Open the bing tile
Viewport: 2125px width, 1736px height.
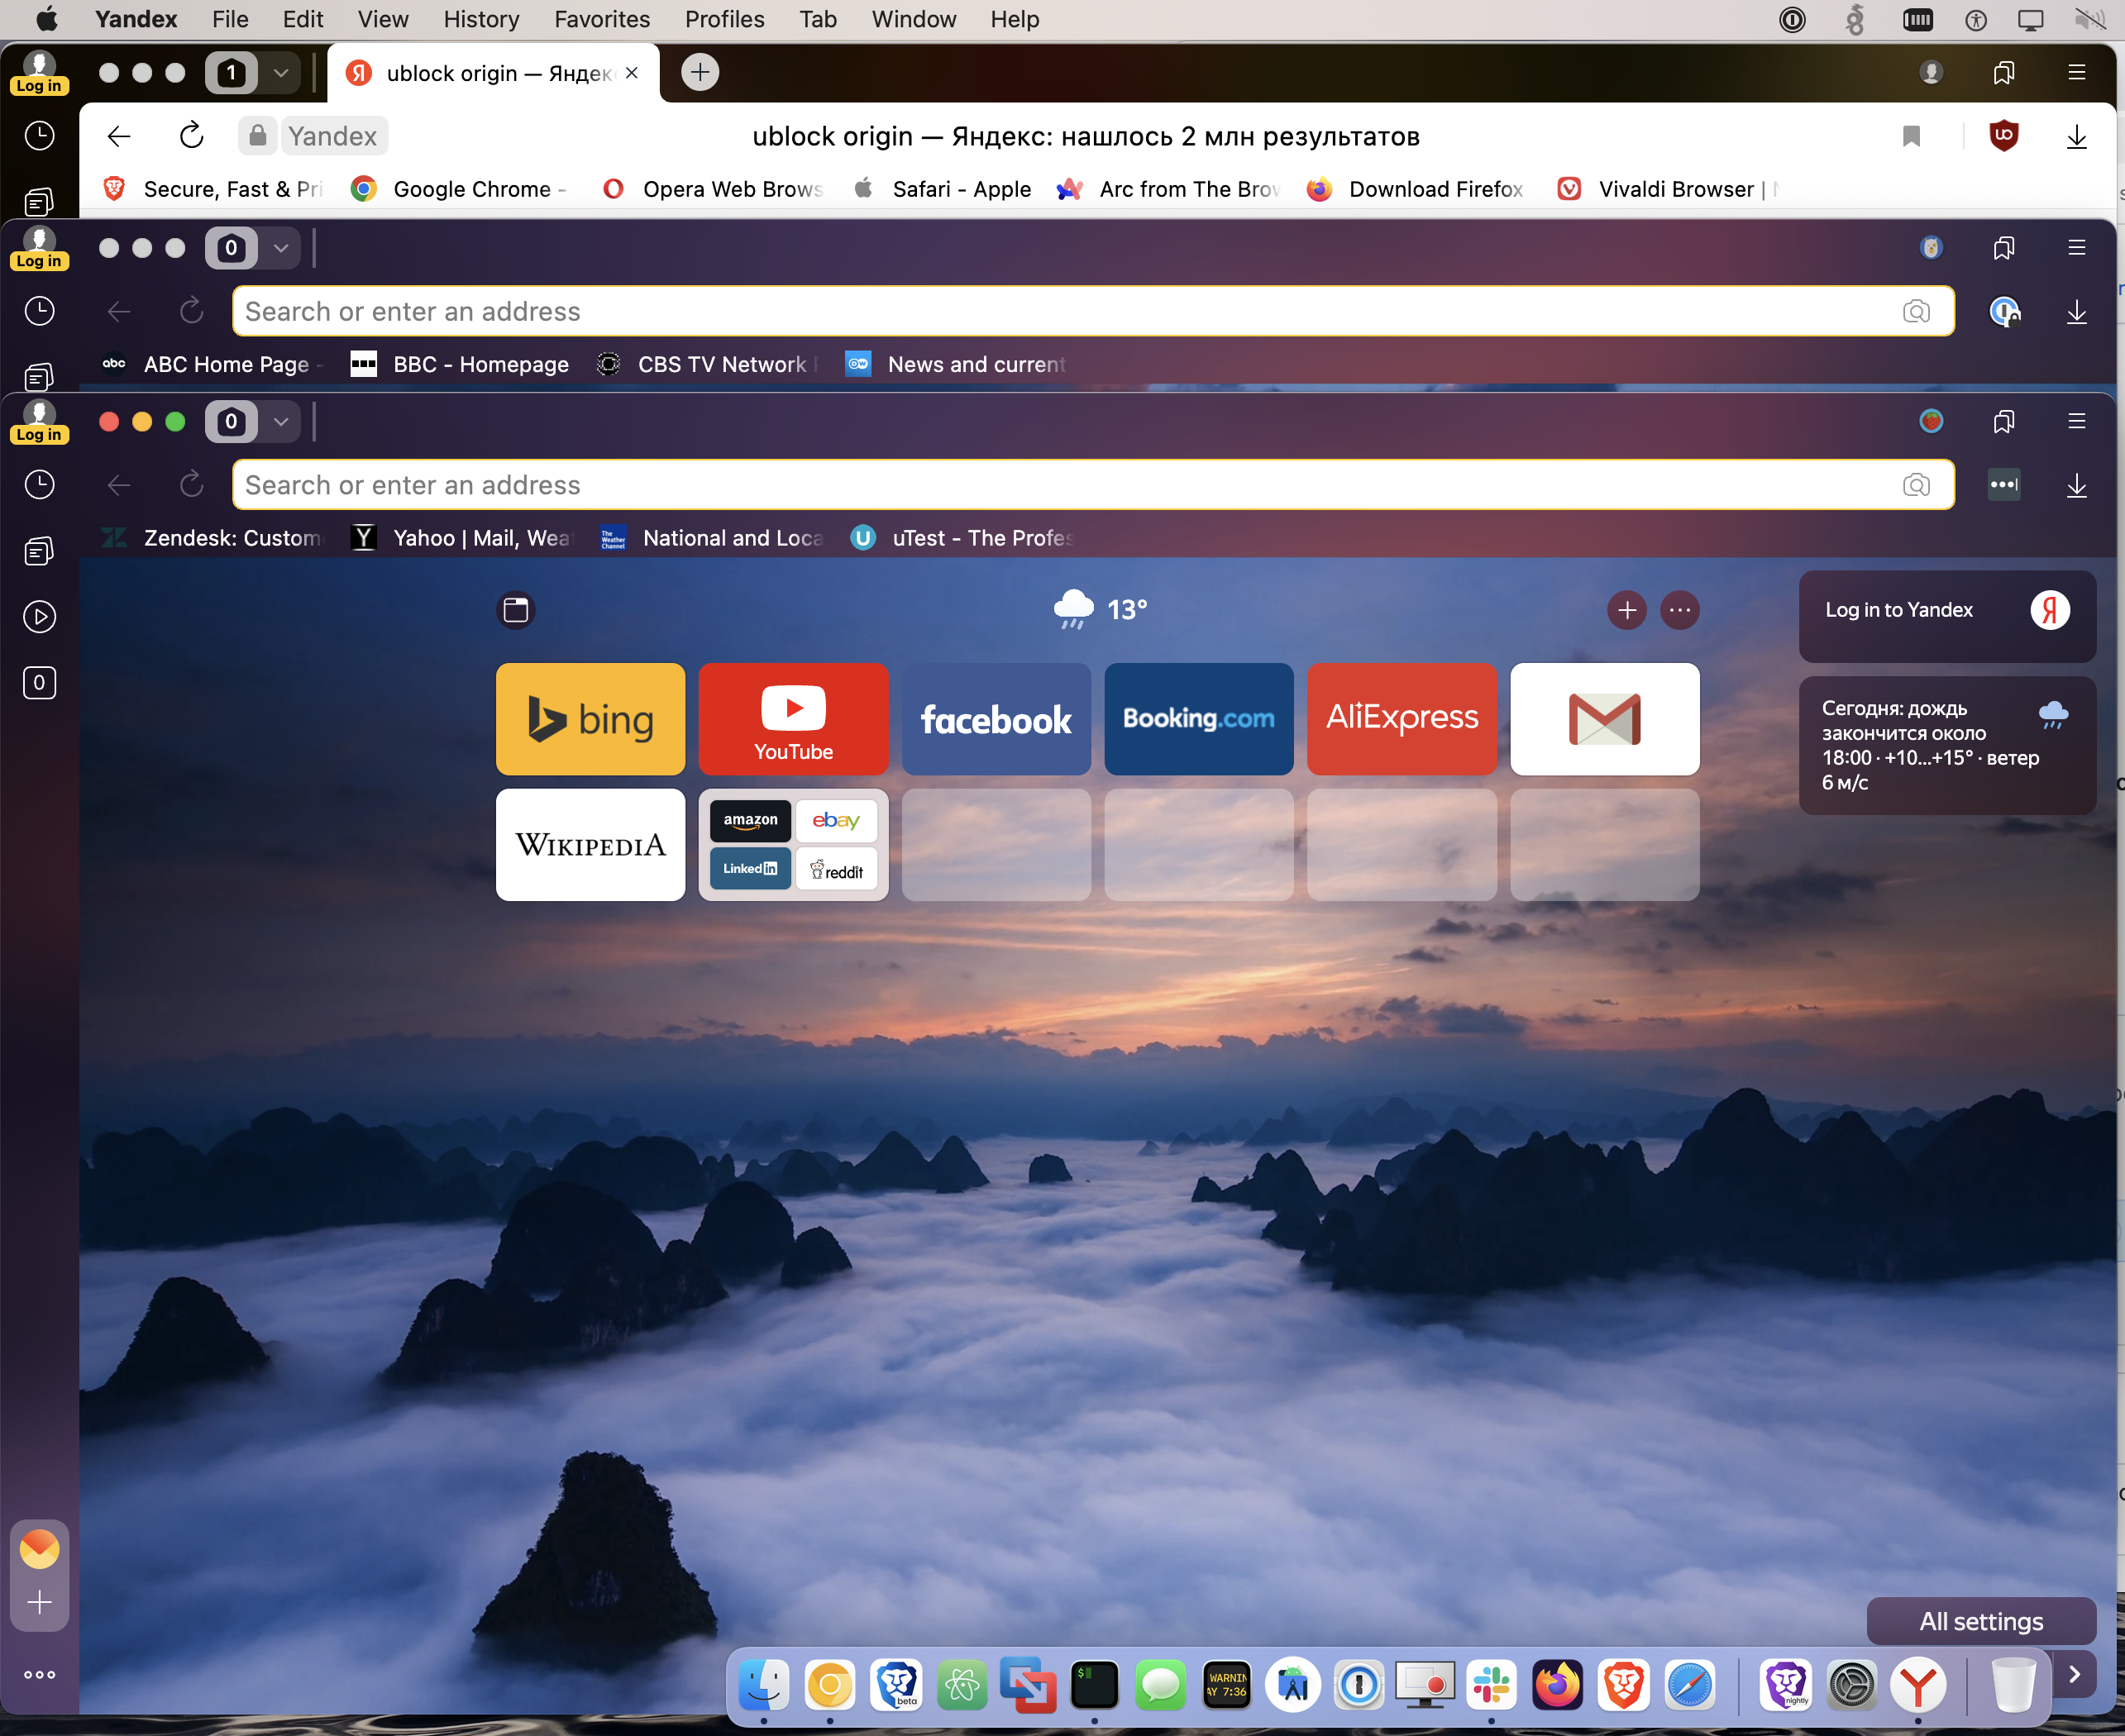click(x=590, y=719)
